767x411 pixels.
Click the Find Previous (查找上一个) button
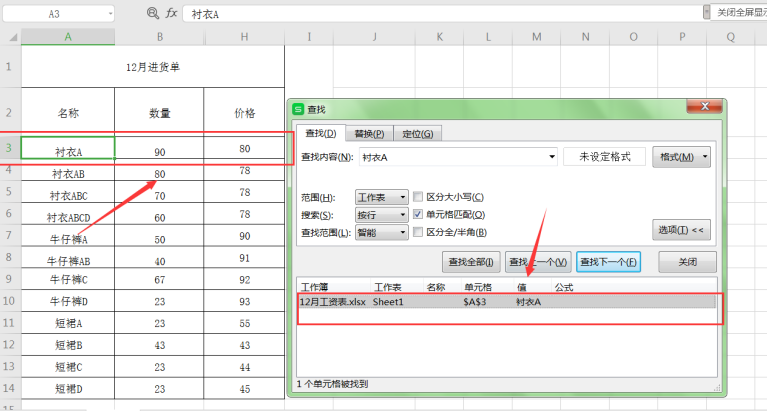pyautogui.click(x=538, y=262)
